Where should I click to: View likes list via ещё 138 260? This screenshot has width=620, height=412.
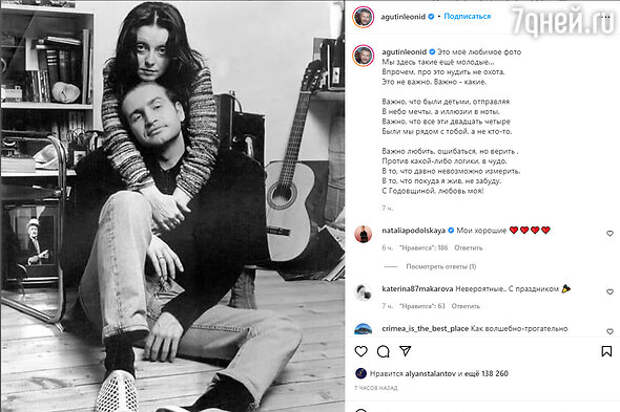488,373
